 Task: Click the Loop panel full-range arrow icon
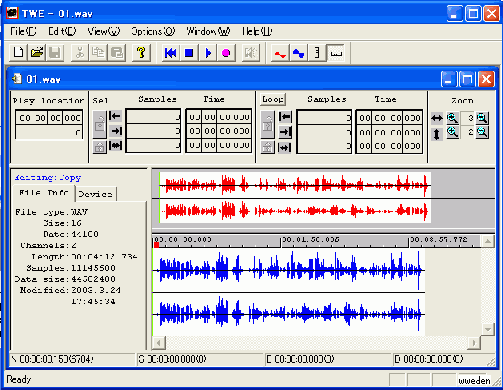285,147
